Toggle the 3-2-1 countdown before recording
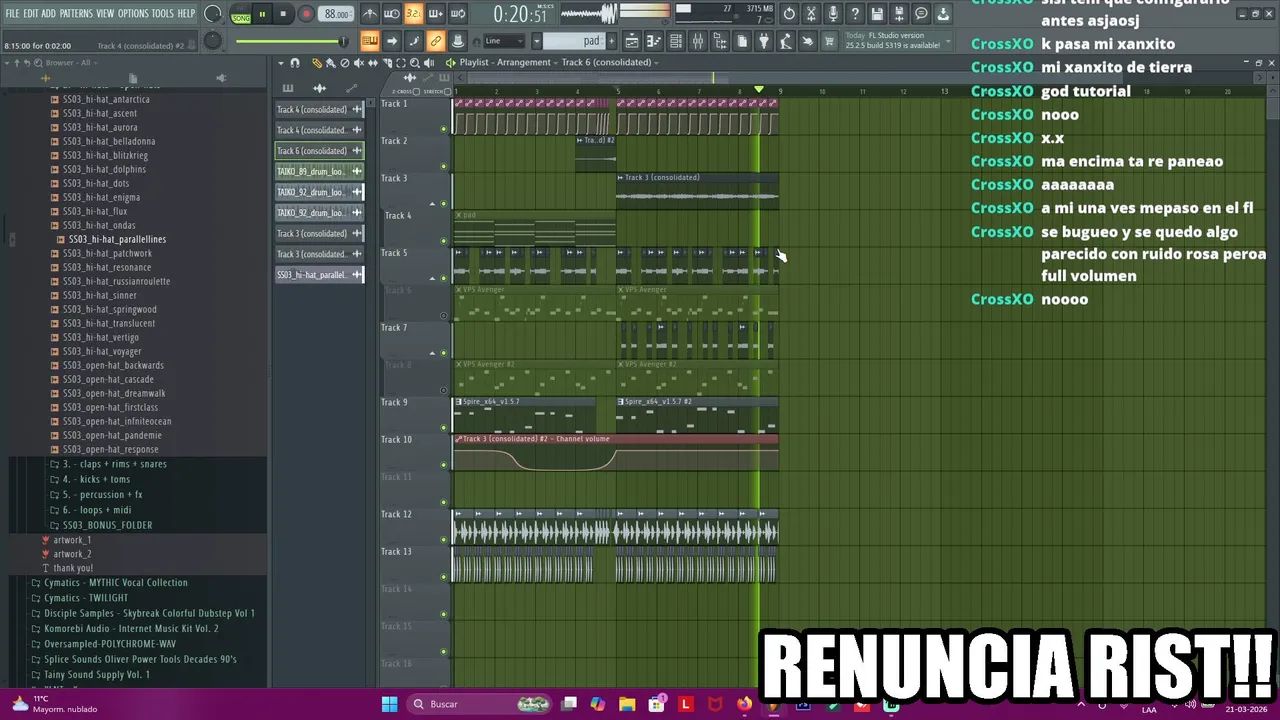 click(413, 14)
